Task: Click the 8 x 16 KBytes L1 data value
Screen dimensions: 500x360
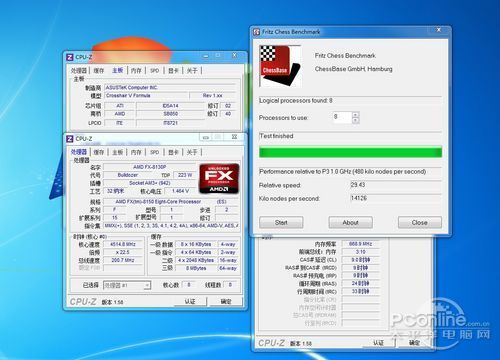Action: click(x=196, y=244)
